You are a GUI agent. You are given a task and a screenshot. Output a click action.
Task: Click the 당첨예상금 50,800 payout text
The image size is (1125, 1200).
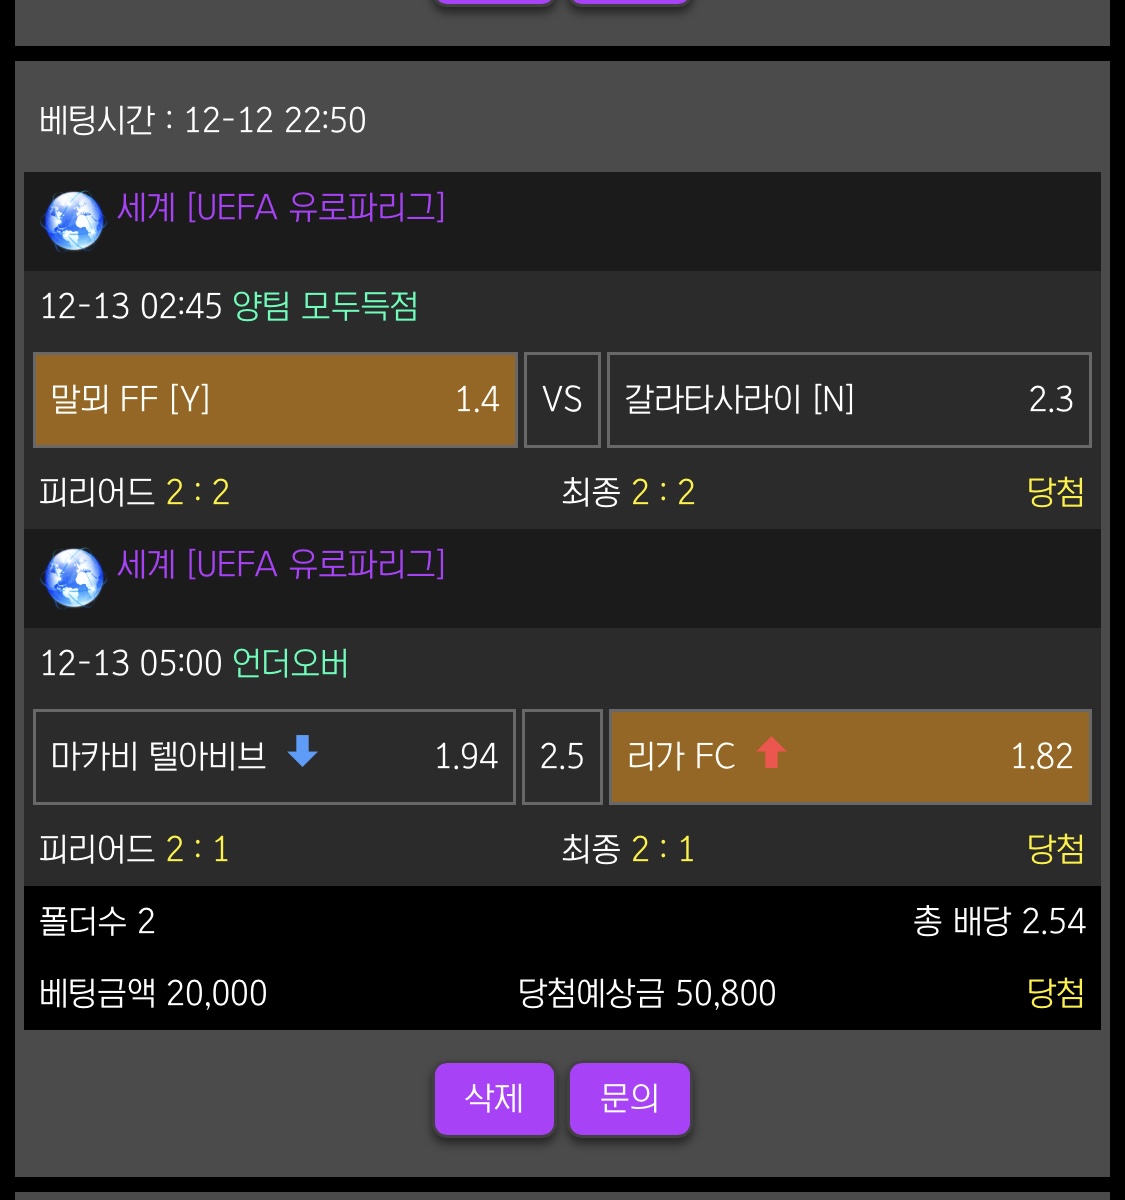pyautogui.click(x=646, y=993)
